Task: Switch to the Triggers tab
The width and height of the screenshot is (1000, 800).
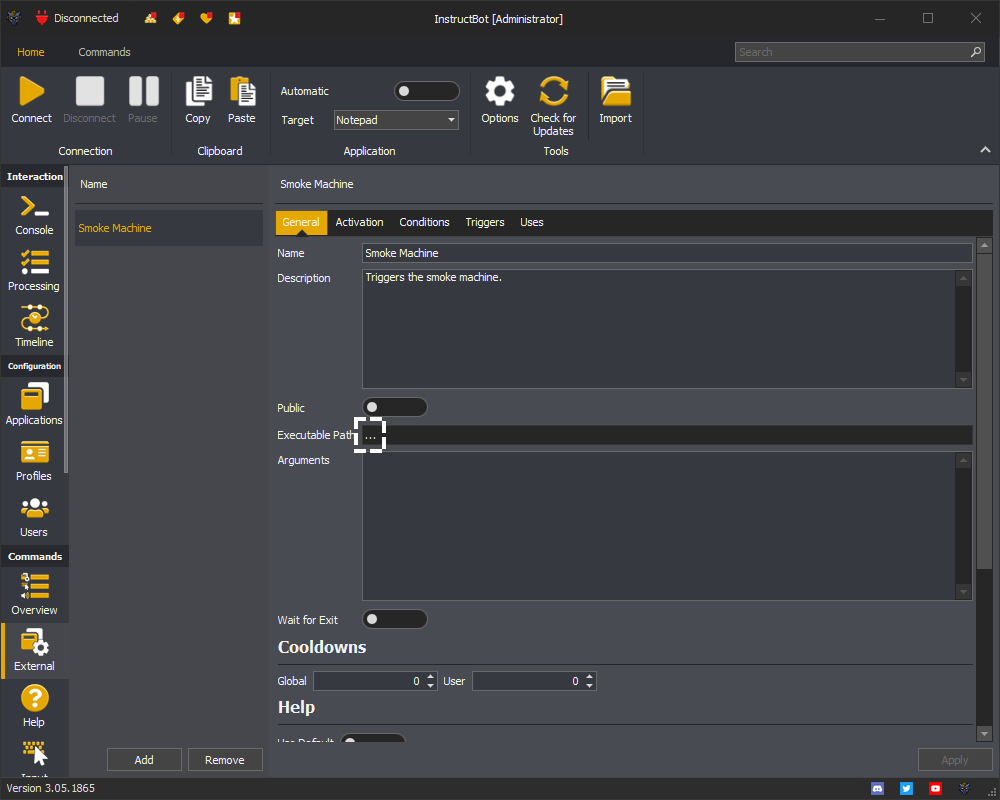Action: pyautogui.click(x=485, y=223)
